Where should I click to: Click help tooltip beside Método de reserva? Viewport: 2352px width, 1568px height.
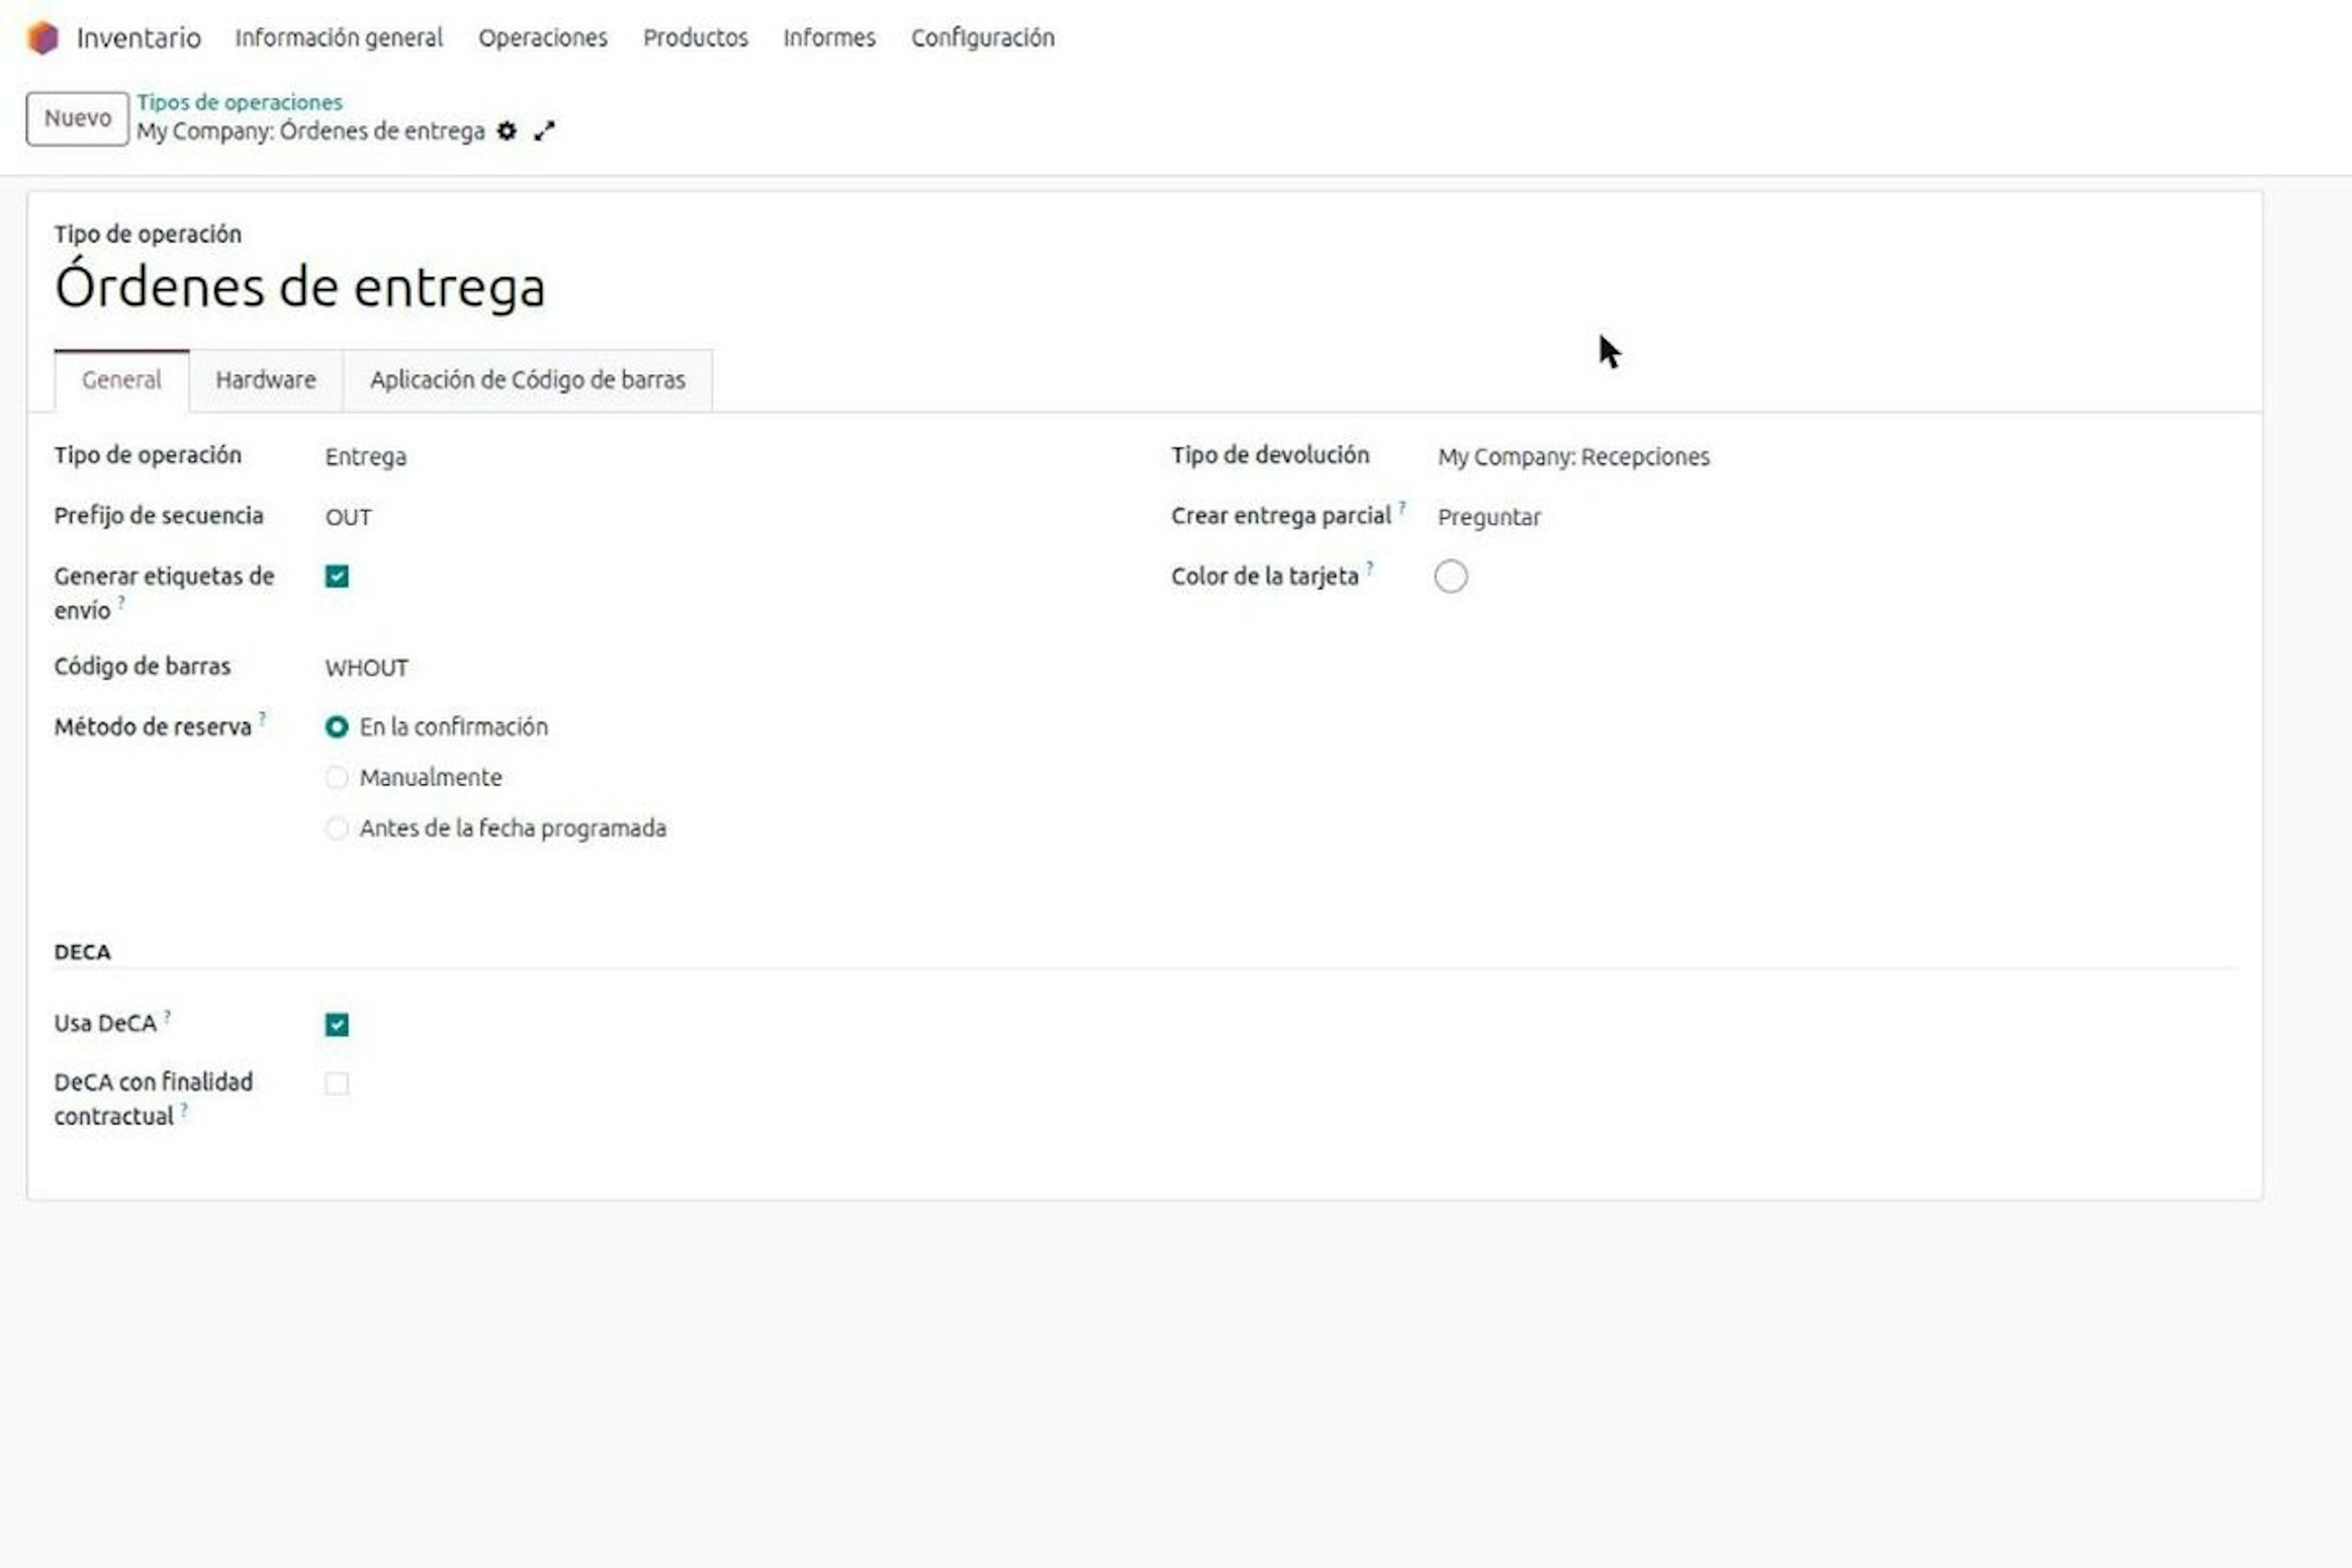[262, 718]
